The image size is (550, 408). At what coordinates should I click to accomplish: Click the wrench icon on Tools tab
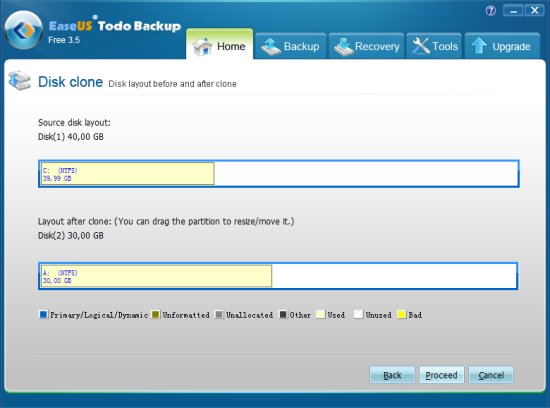coord(421,46)
